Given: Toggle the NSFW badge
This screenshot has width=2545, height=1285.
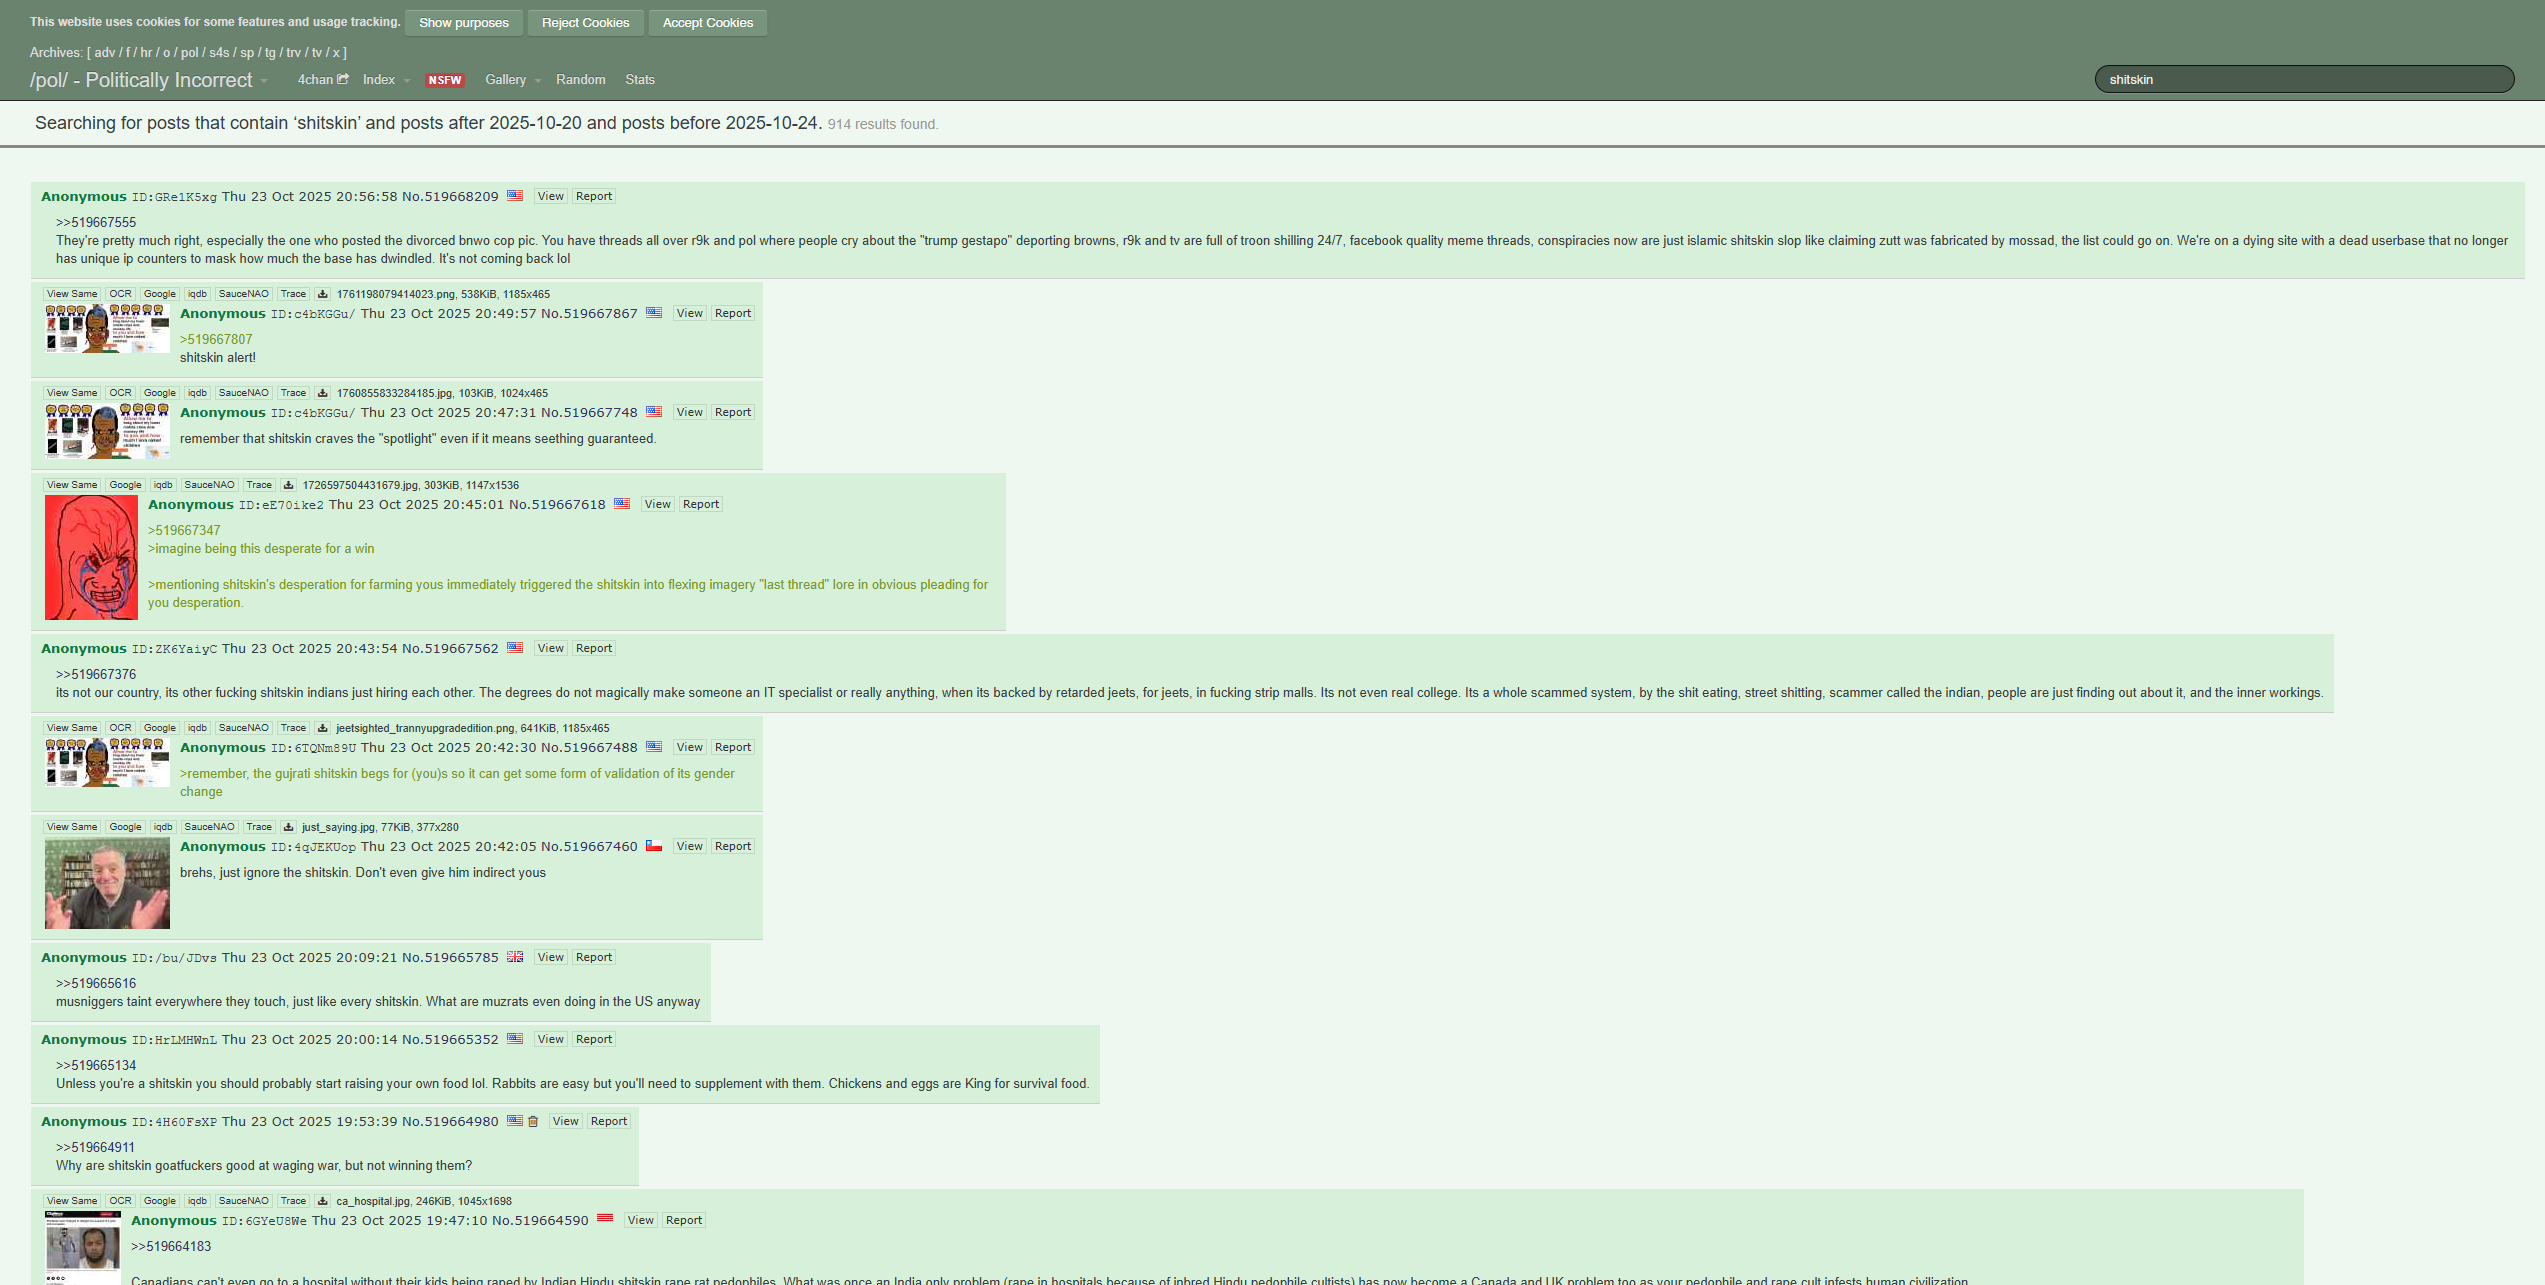Looking at the screenshot, I should point(445,80).
